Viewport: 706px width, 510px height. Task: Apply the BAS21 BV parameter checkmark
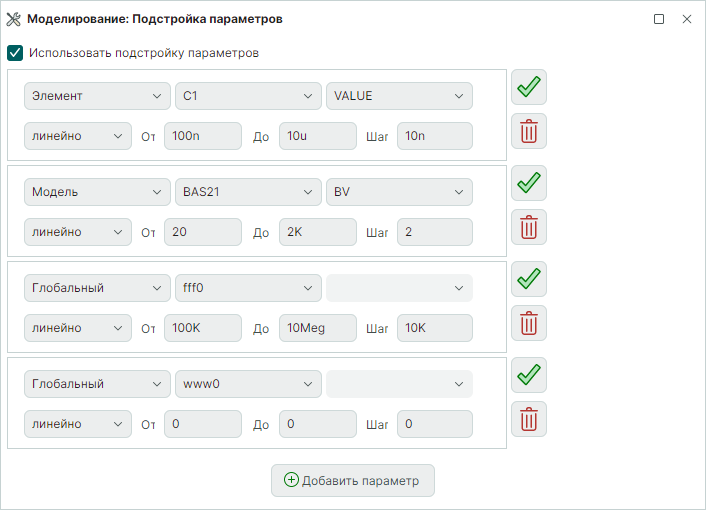click(529, 184)
